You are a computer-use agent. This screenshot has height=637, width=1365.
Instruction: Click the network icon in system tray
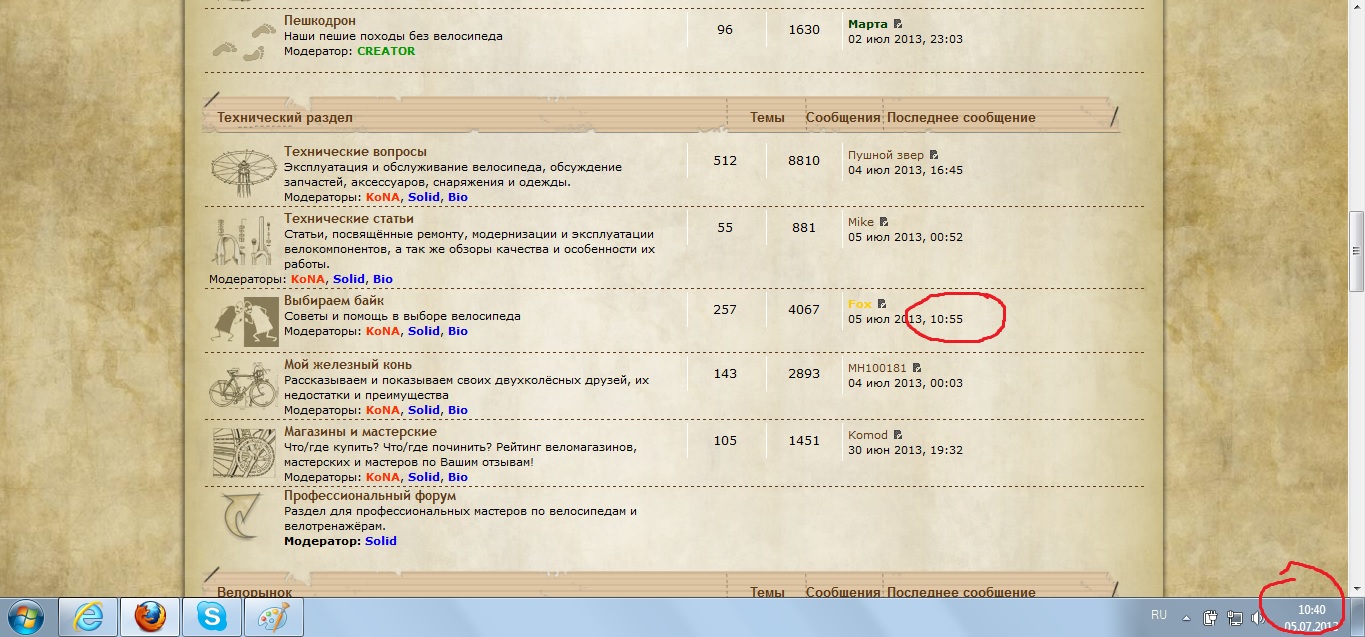coord(1233,618)
